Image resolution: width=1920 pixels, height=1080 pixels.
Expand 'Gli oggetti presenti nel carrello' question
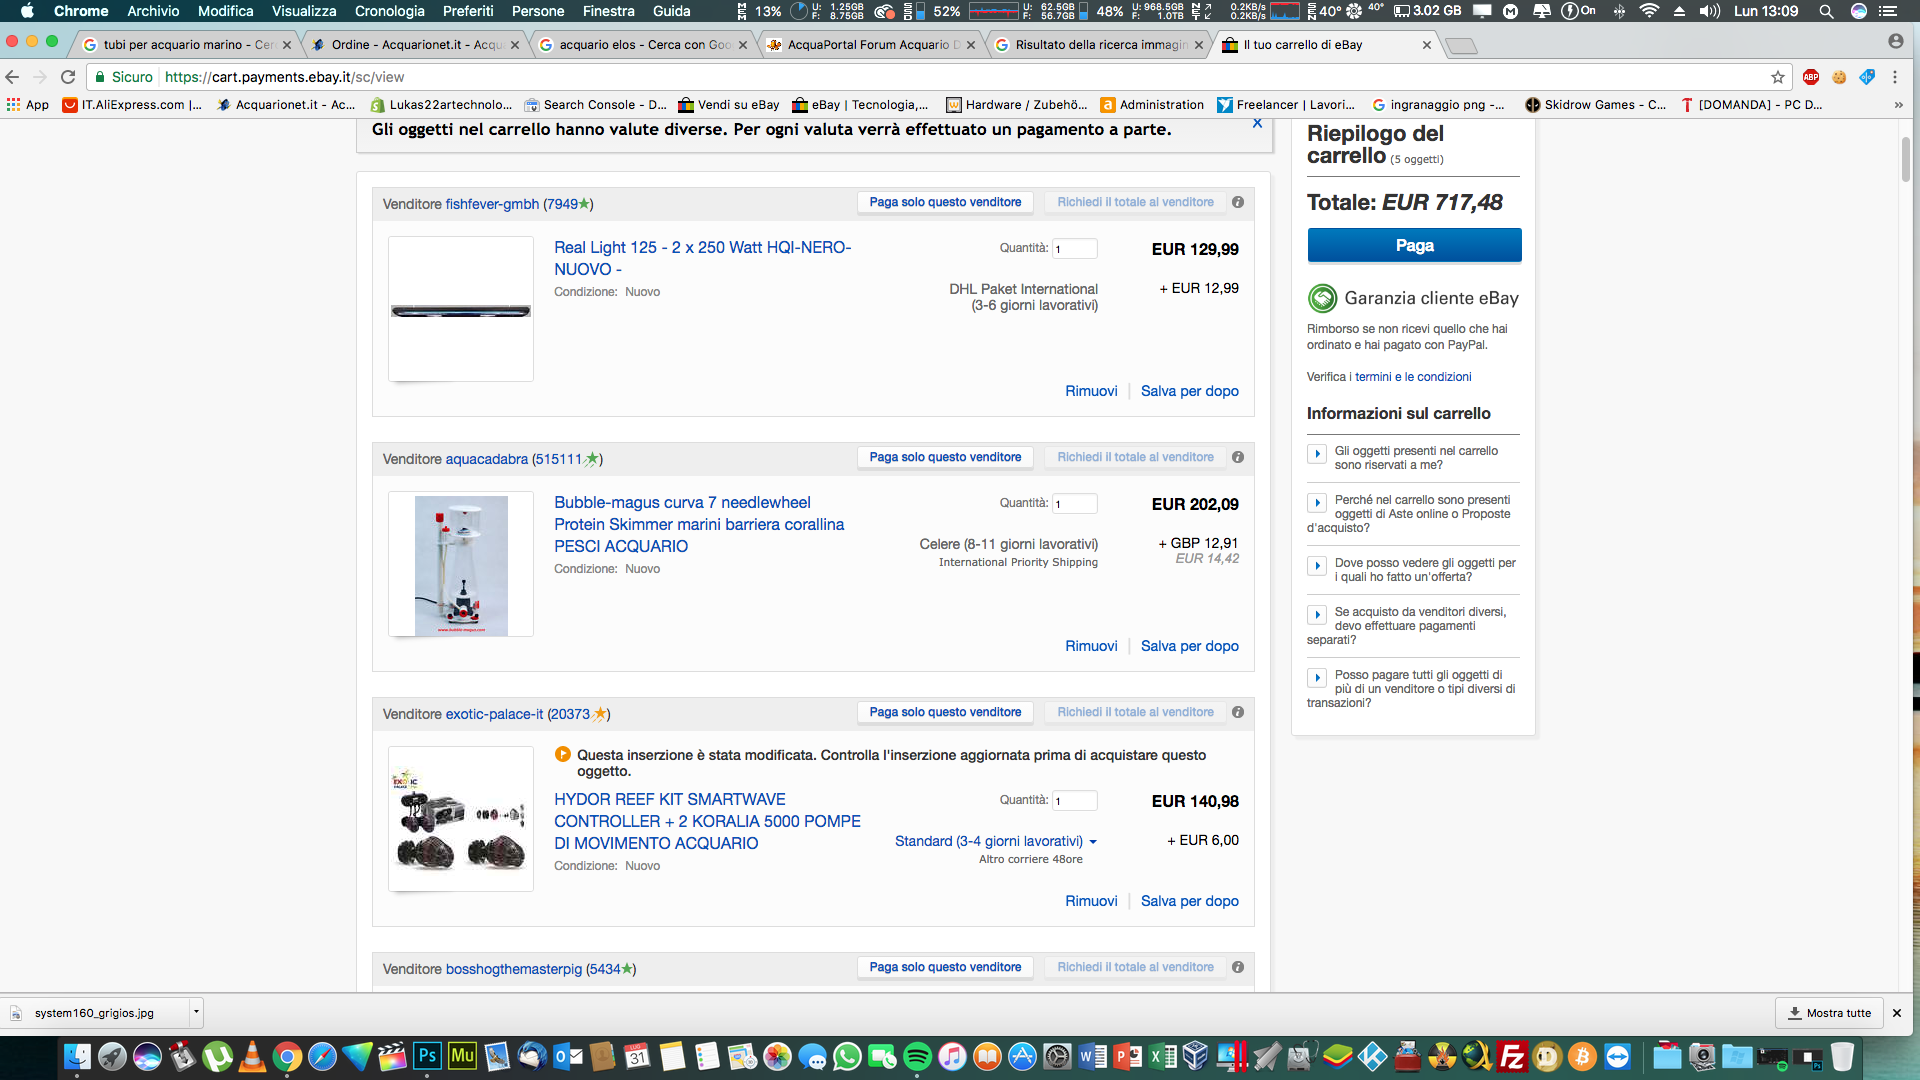click(1317, 454)
